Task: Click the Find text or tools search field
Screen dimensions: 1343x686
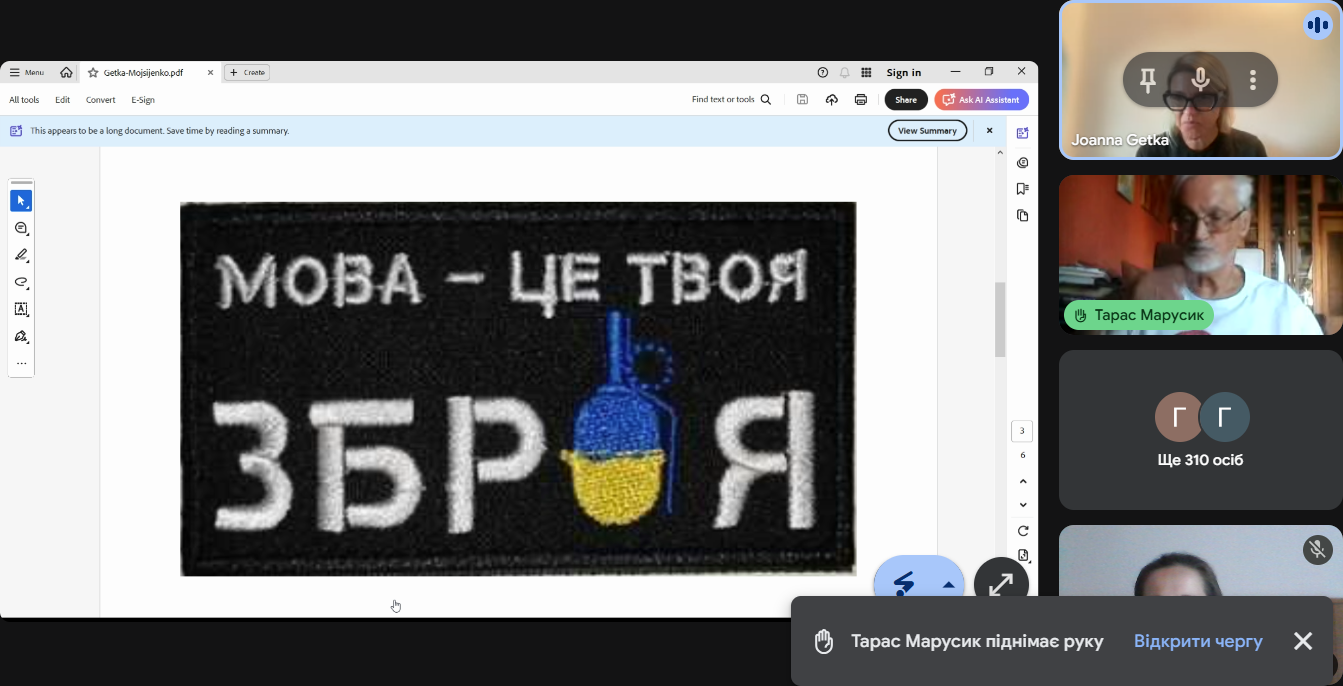Action: coord(730,100)
